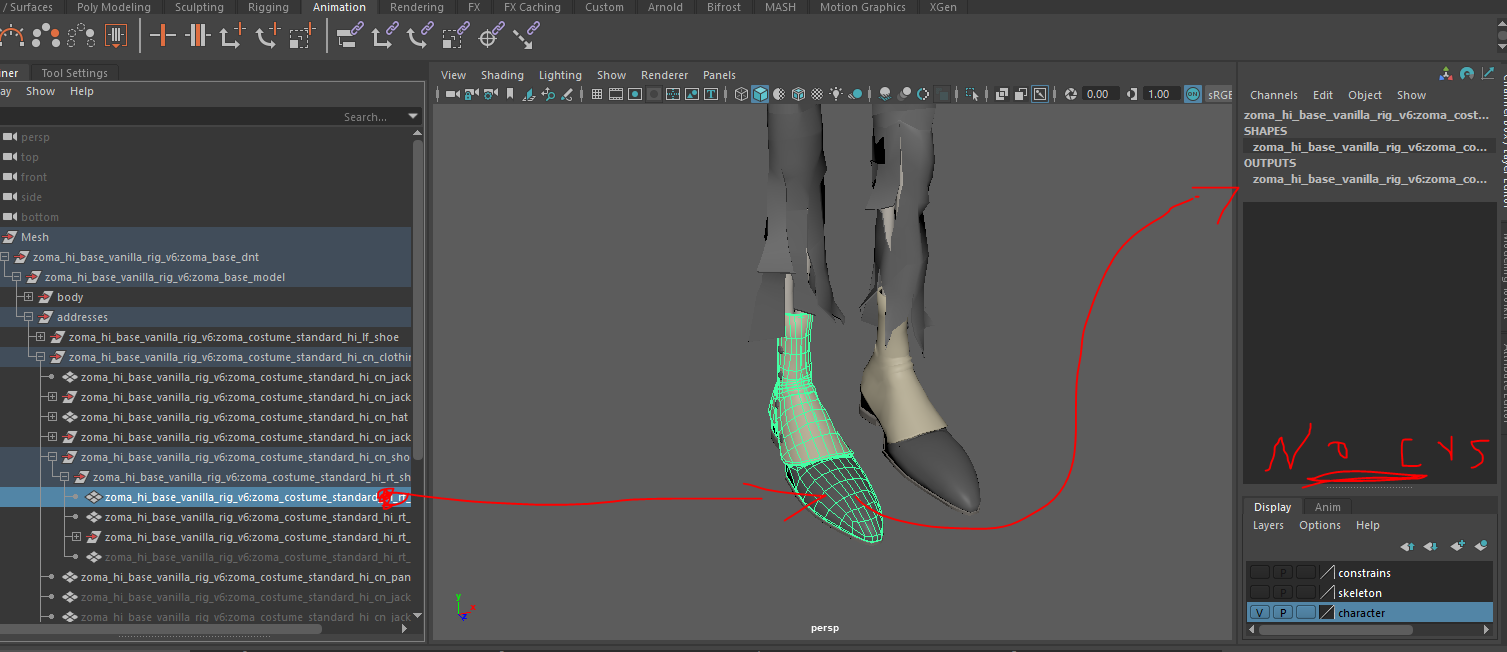Turn on use all lights icon
The height and width of the screenshot is (652, 1507).
pyautogui.click(x=836, y=94)
